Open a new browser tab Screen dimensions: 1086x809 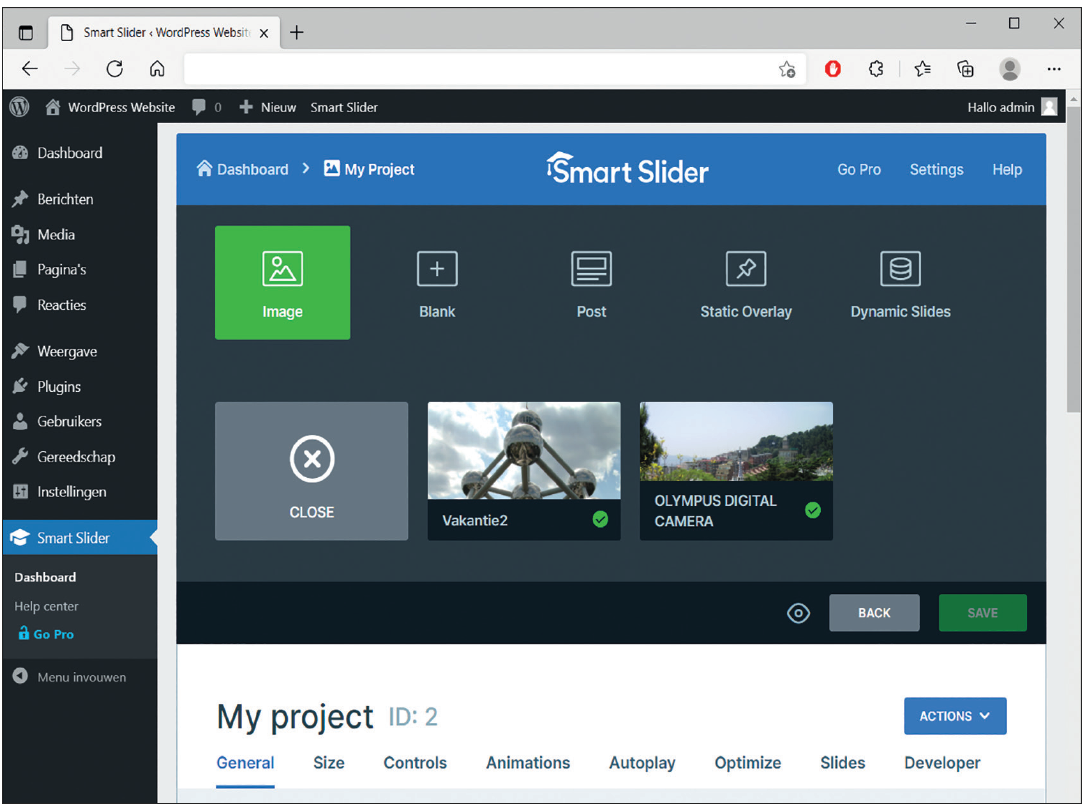(x=297, y=33)
